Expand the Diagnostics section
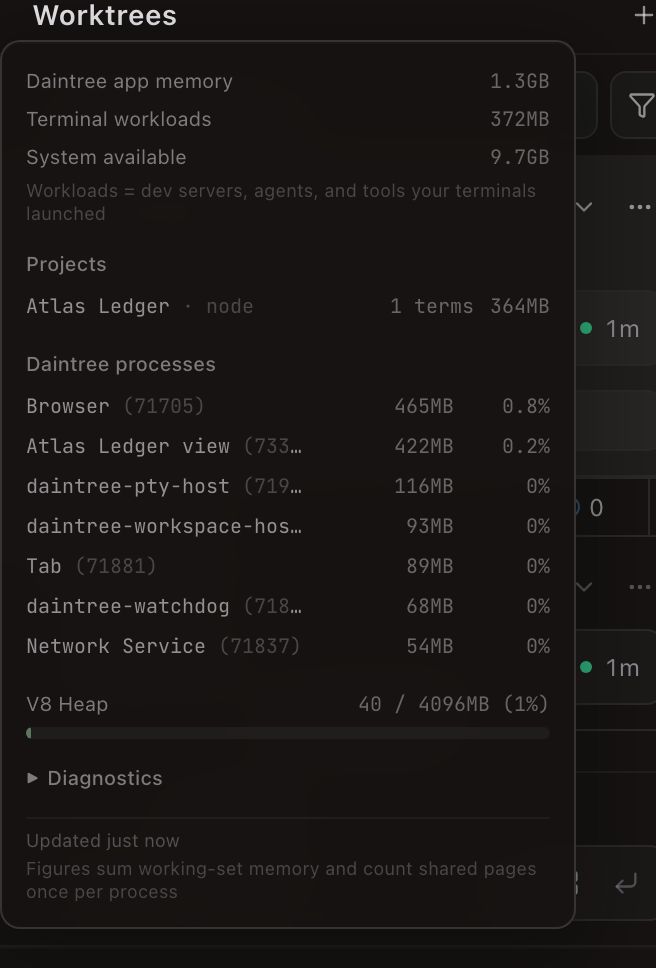Viewport: 656px width, 968px height. point(94,778)
